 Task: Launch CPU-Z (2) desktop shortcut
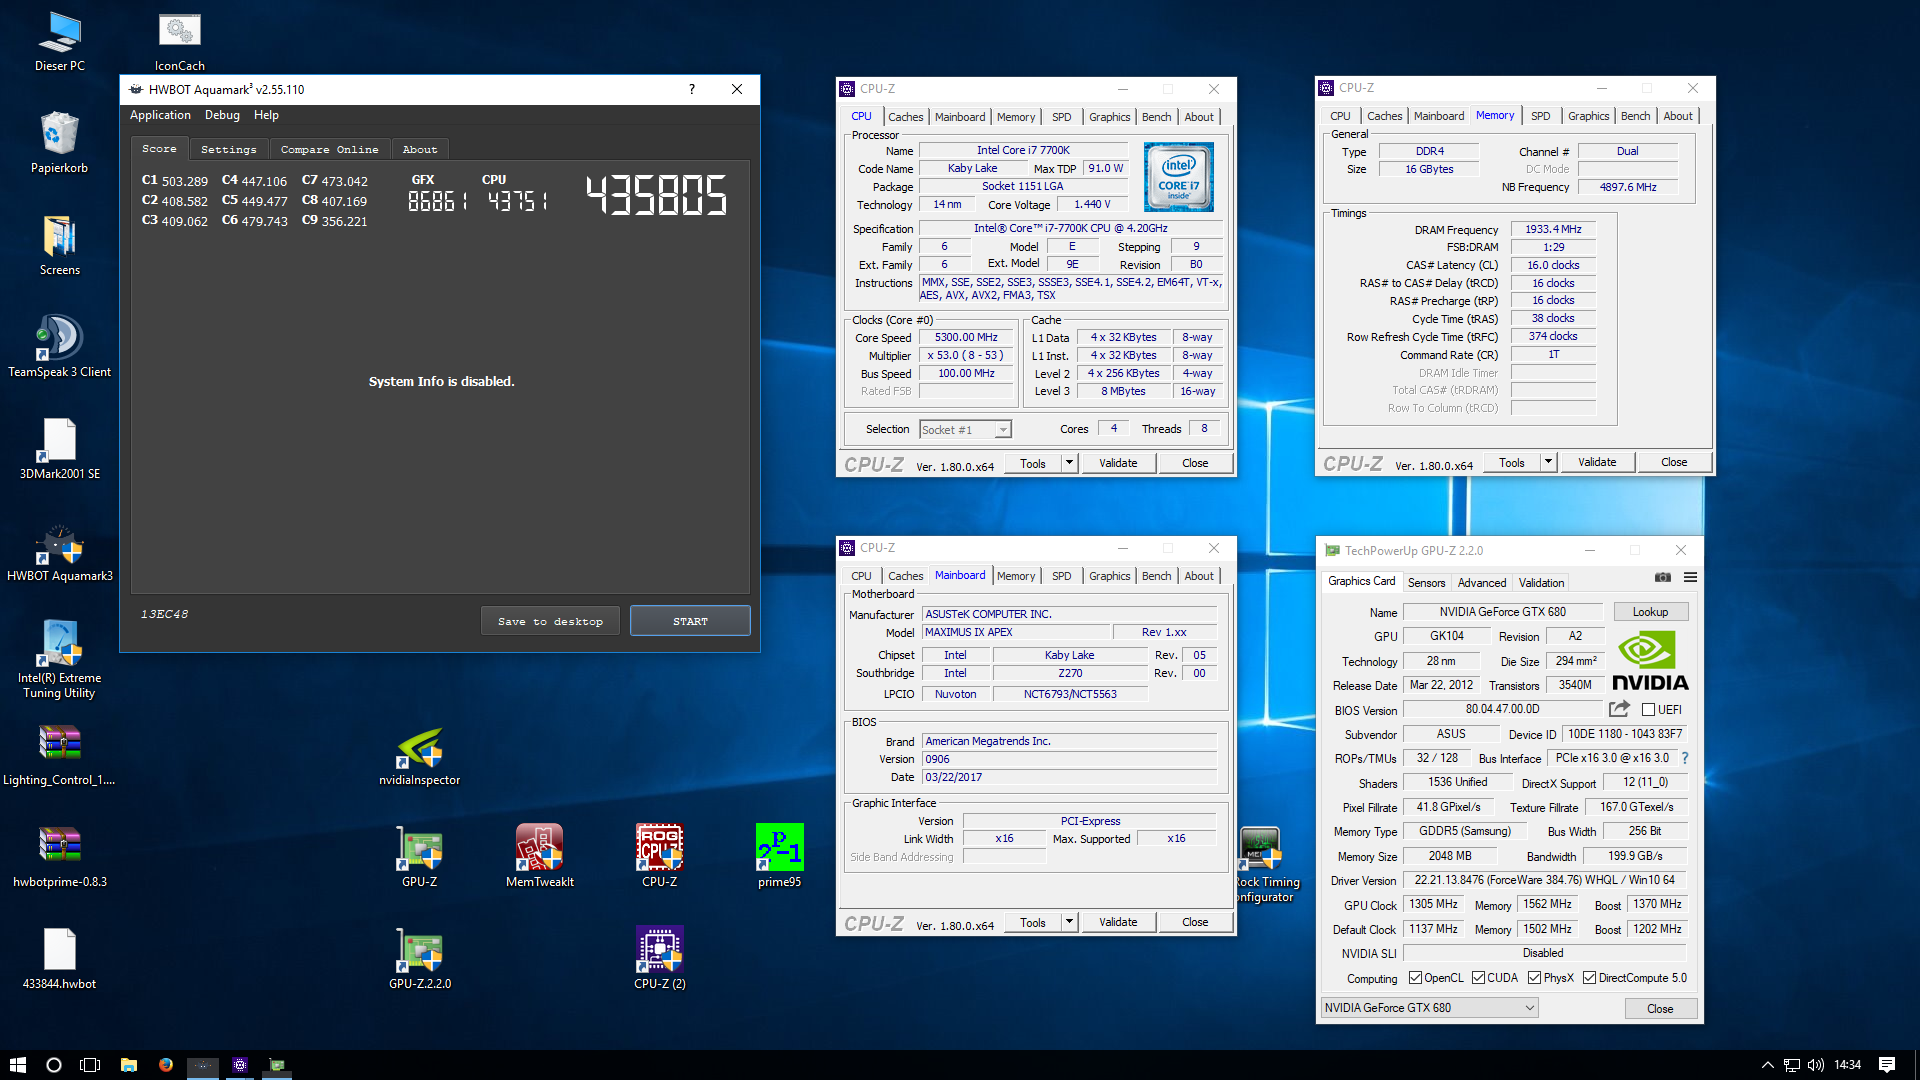click(x=660, y=959)
